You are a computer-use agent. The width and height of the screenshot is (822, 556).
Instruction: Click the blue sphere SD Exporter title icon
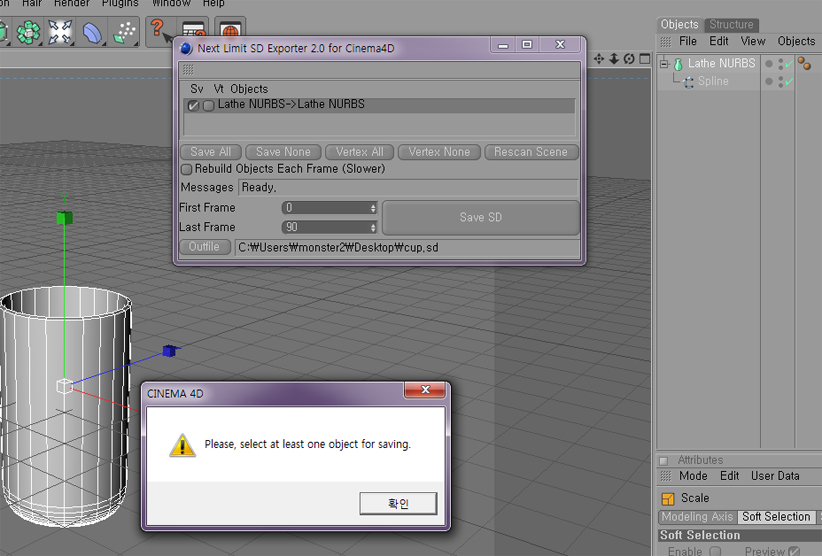click(186, 49)
